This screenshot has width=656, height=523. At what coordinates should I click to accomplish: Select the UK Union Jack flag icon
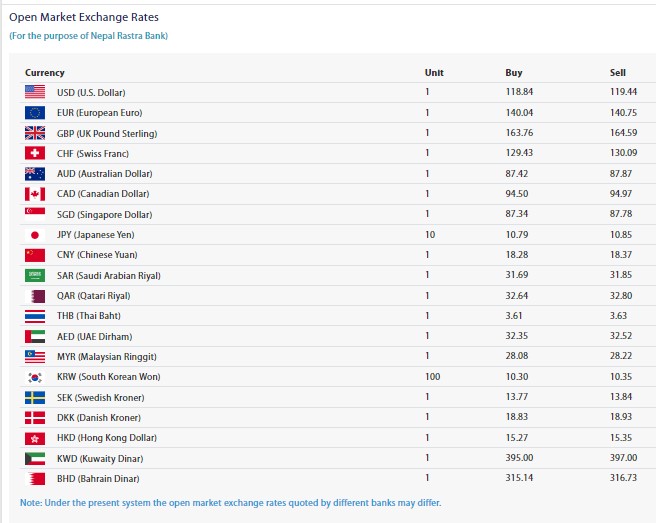pyautogui.click(x=35, y=133)
